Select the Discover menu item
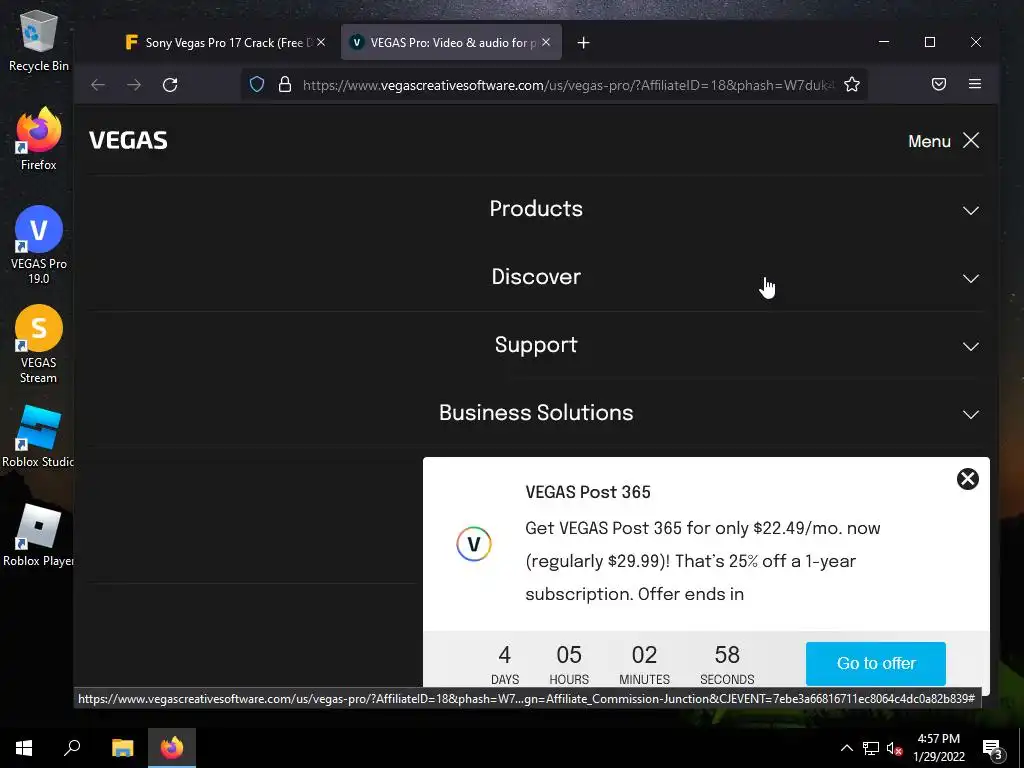Image resolution: width=1024 pixels, height=768 pixels. point(536,277)
